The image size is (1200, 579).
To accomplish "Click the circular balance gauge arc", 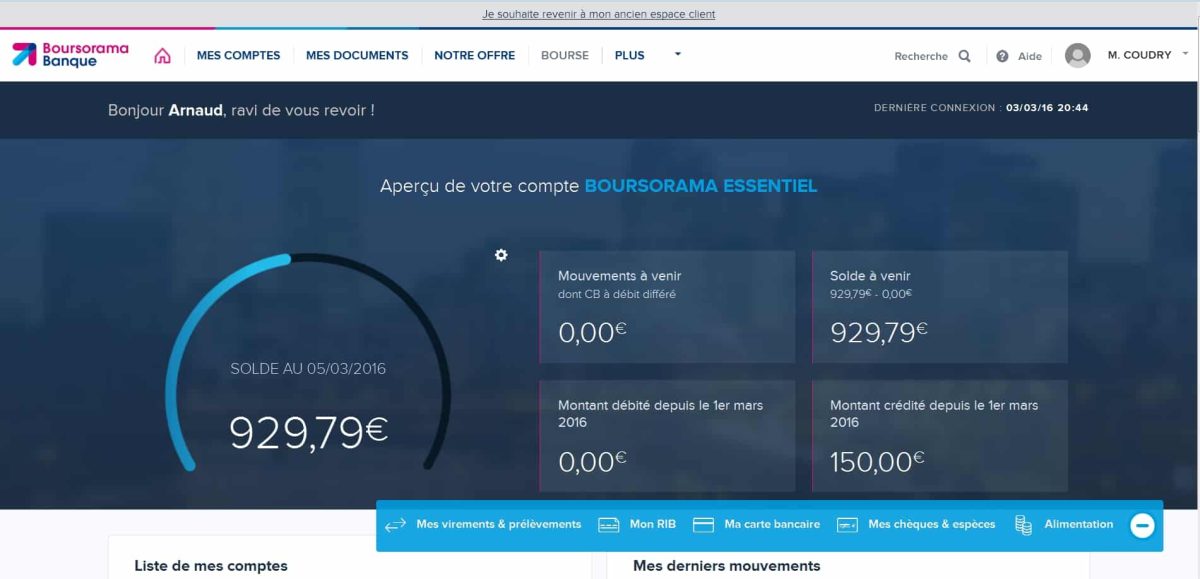I will click(307, 362).
